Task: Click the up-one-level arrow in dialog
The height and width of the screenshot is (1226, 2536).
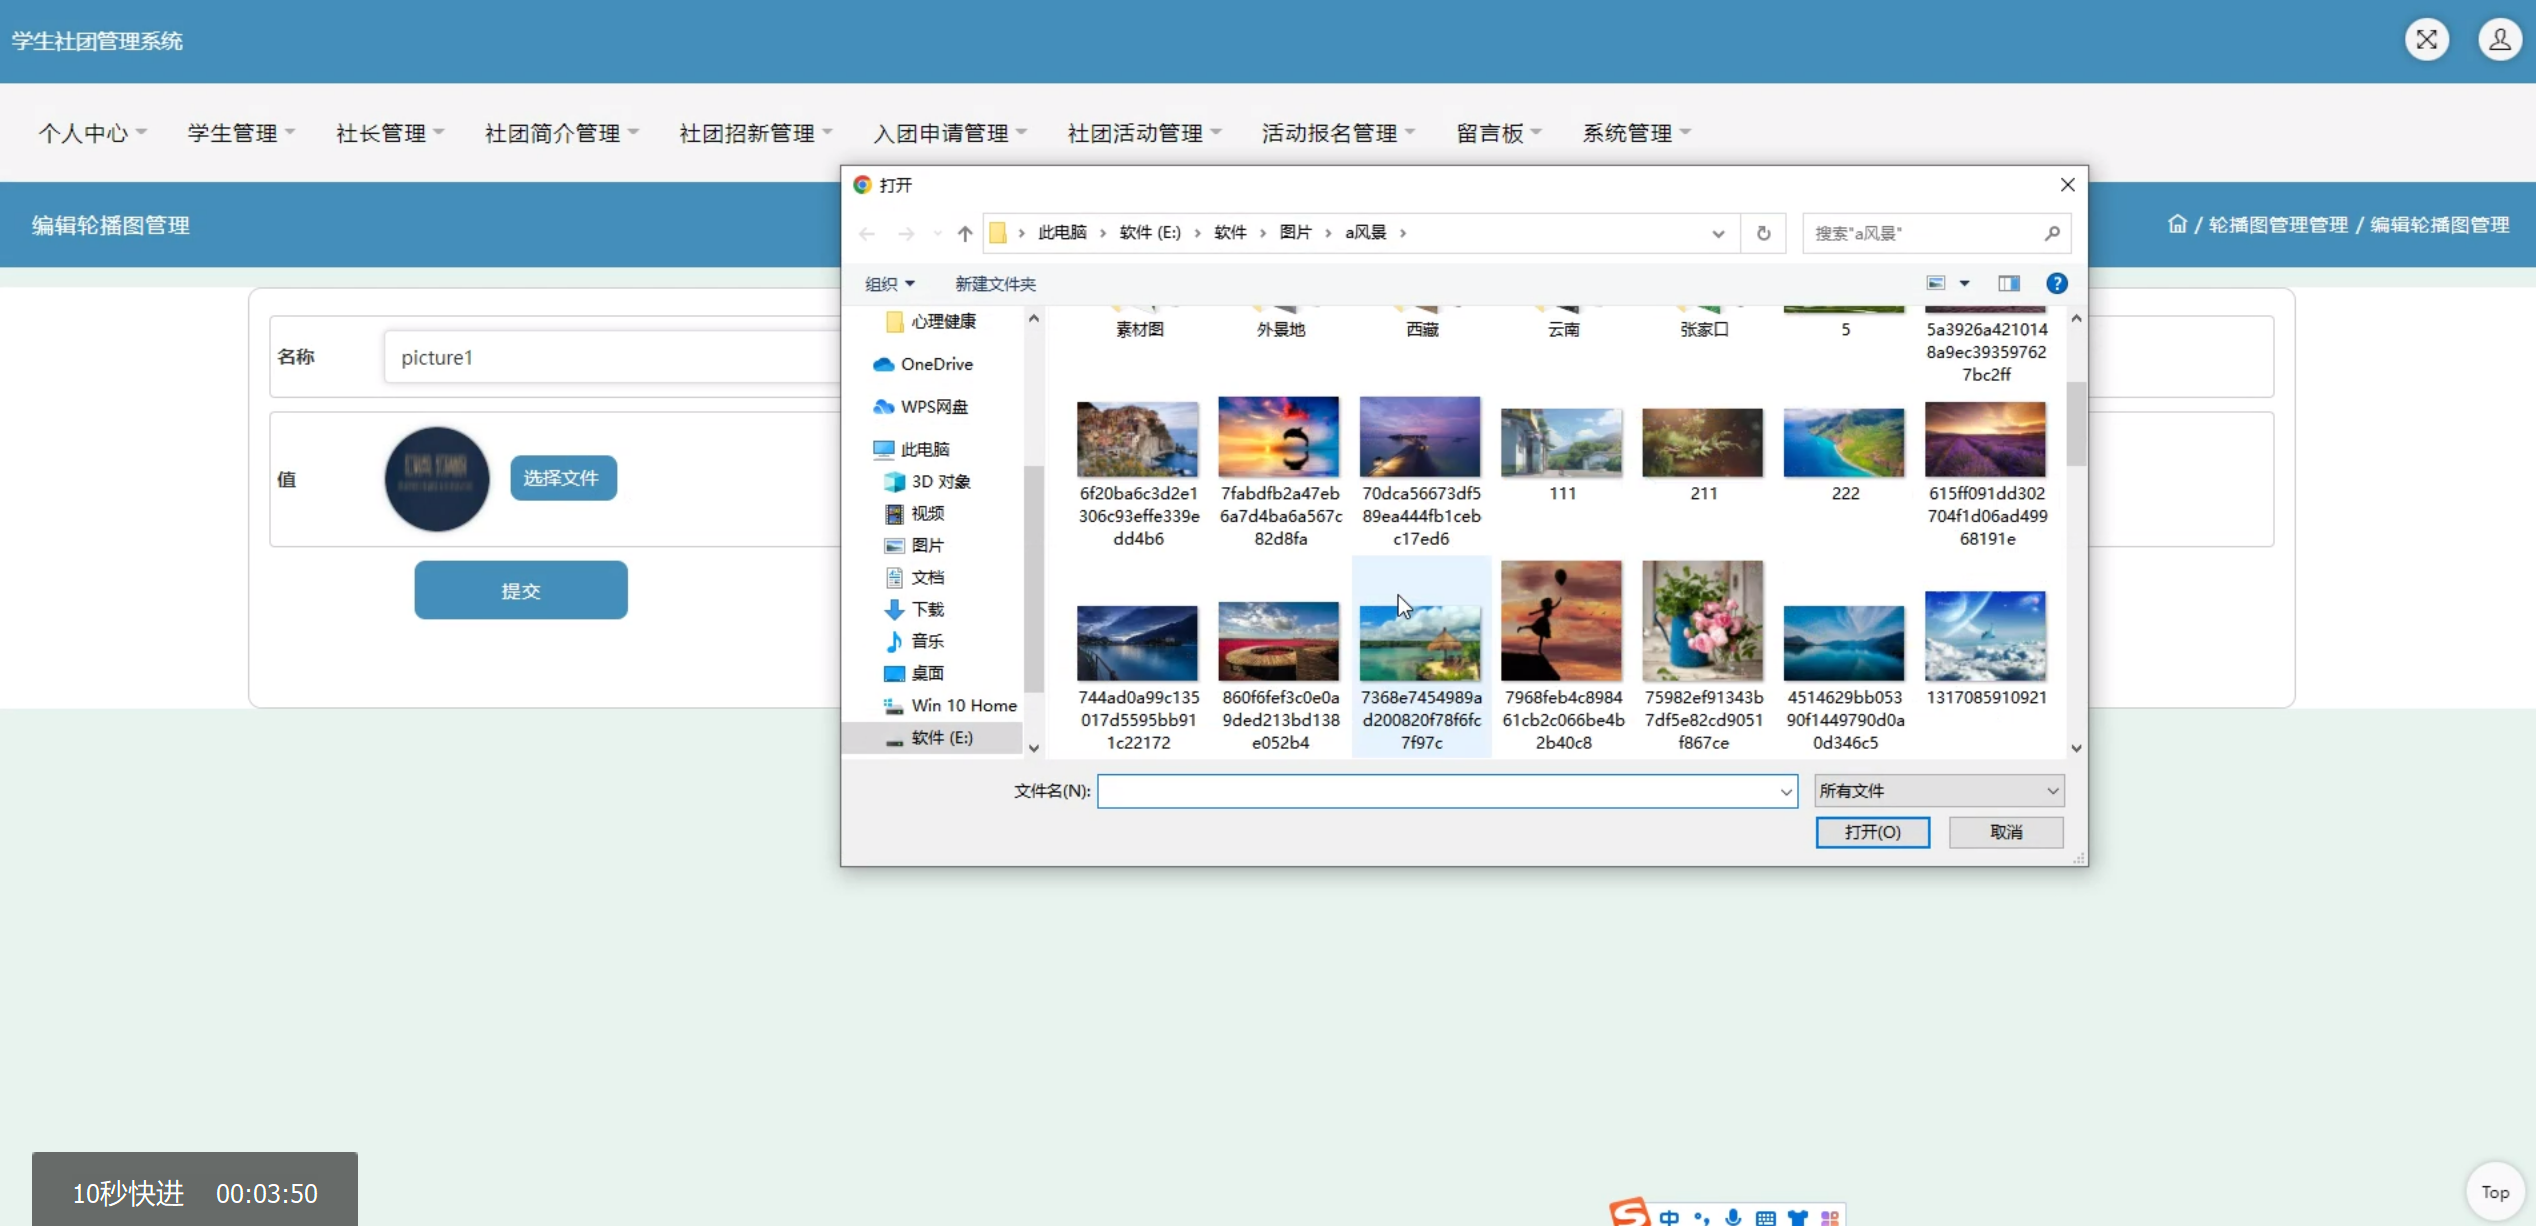Action: pyautogui.click(x=964, y=233)
